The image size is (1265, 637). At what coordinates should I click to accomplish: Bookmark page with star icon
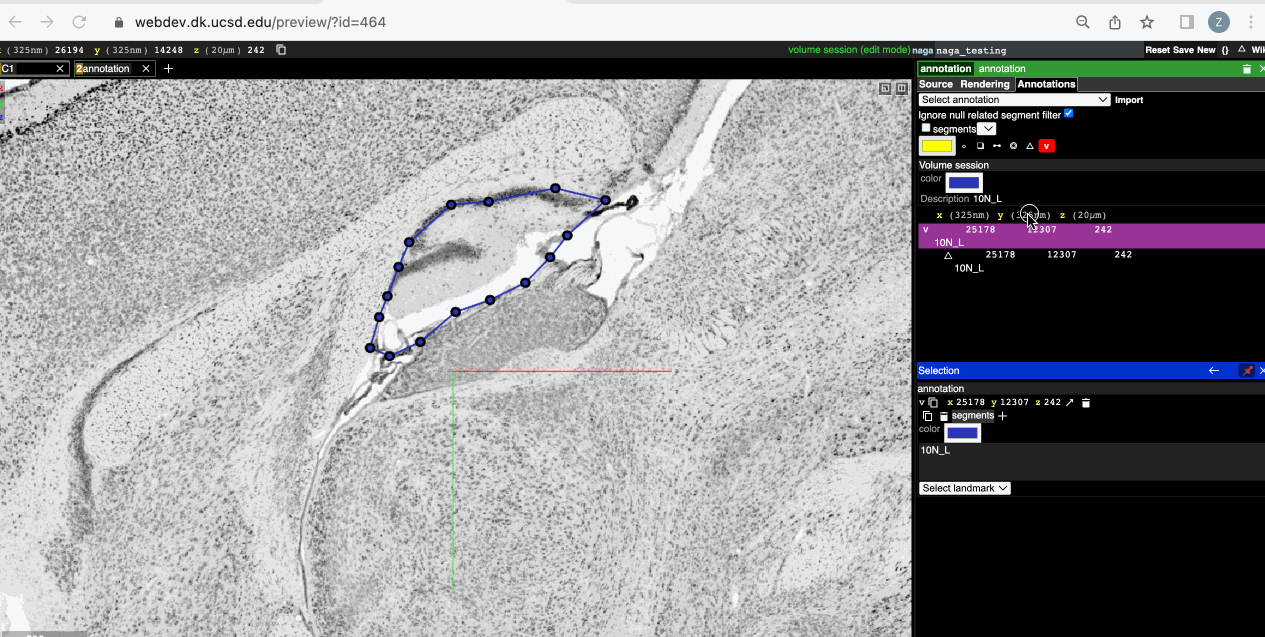[1147, 22]
